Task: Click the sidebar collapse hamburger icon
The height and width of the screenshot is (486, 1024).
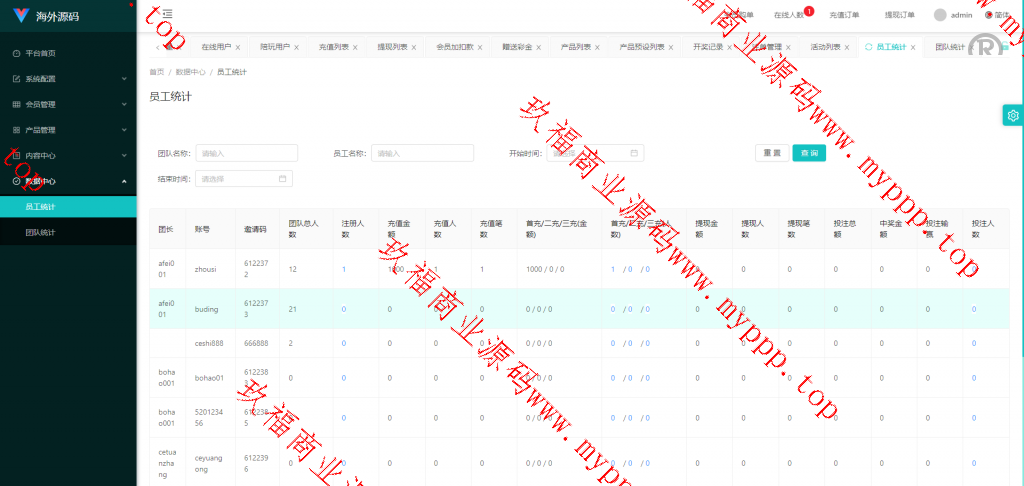Action: click(167, 14)
